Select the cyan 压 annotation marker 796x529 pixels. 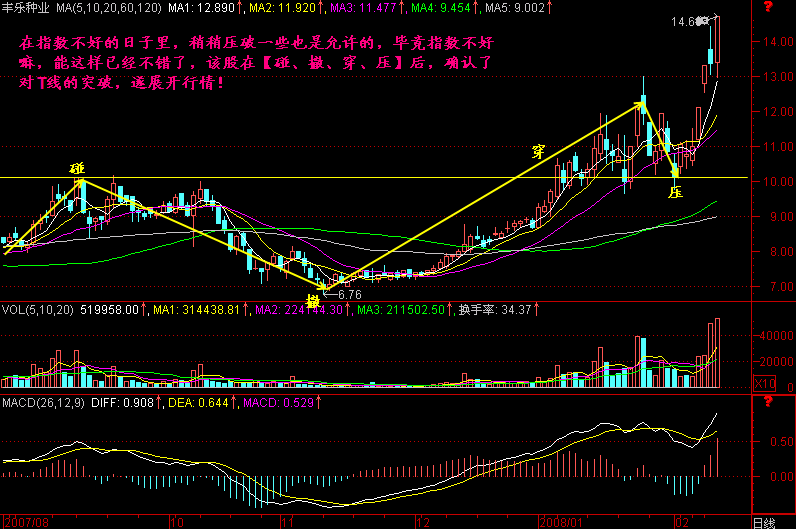point(675,190)
